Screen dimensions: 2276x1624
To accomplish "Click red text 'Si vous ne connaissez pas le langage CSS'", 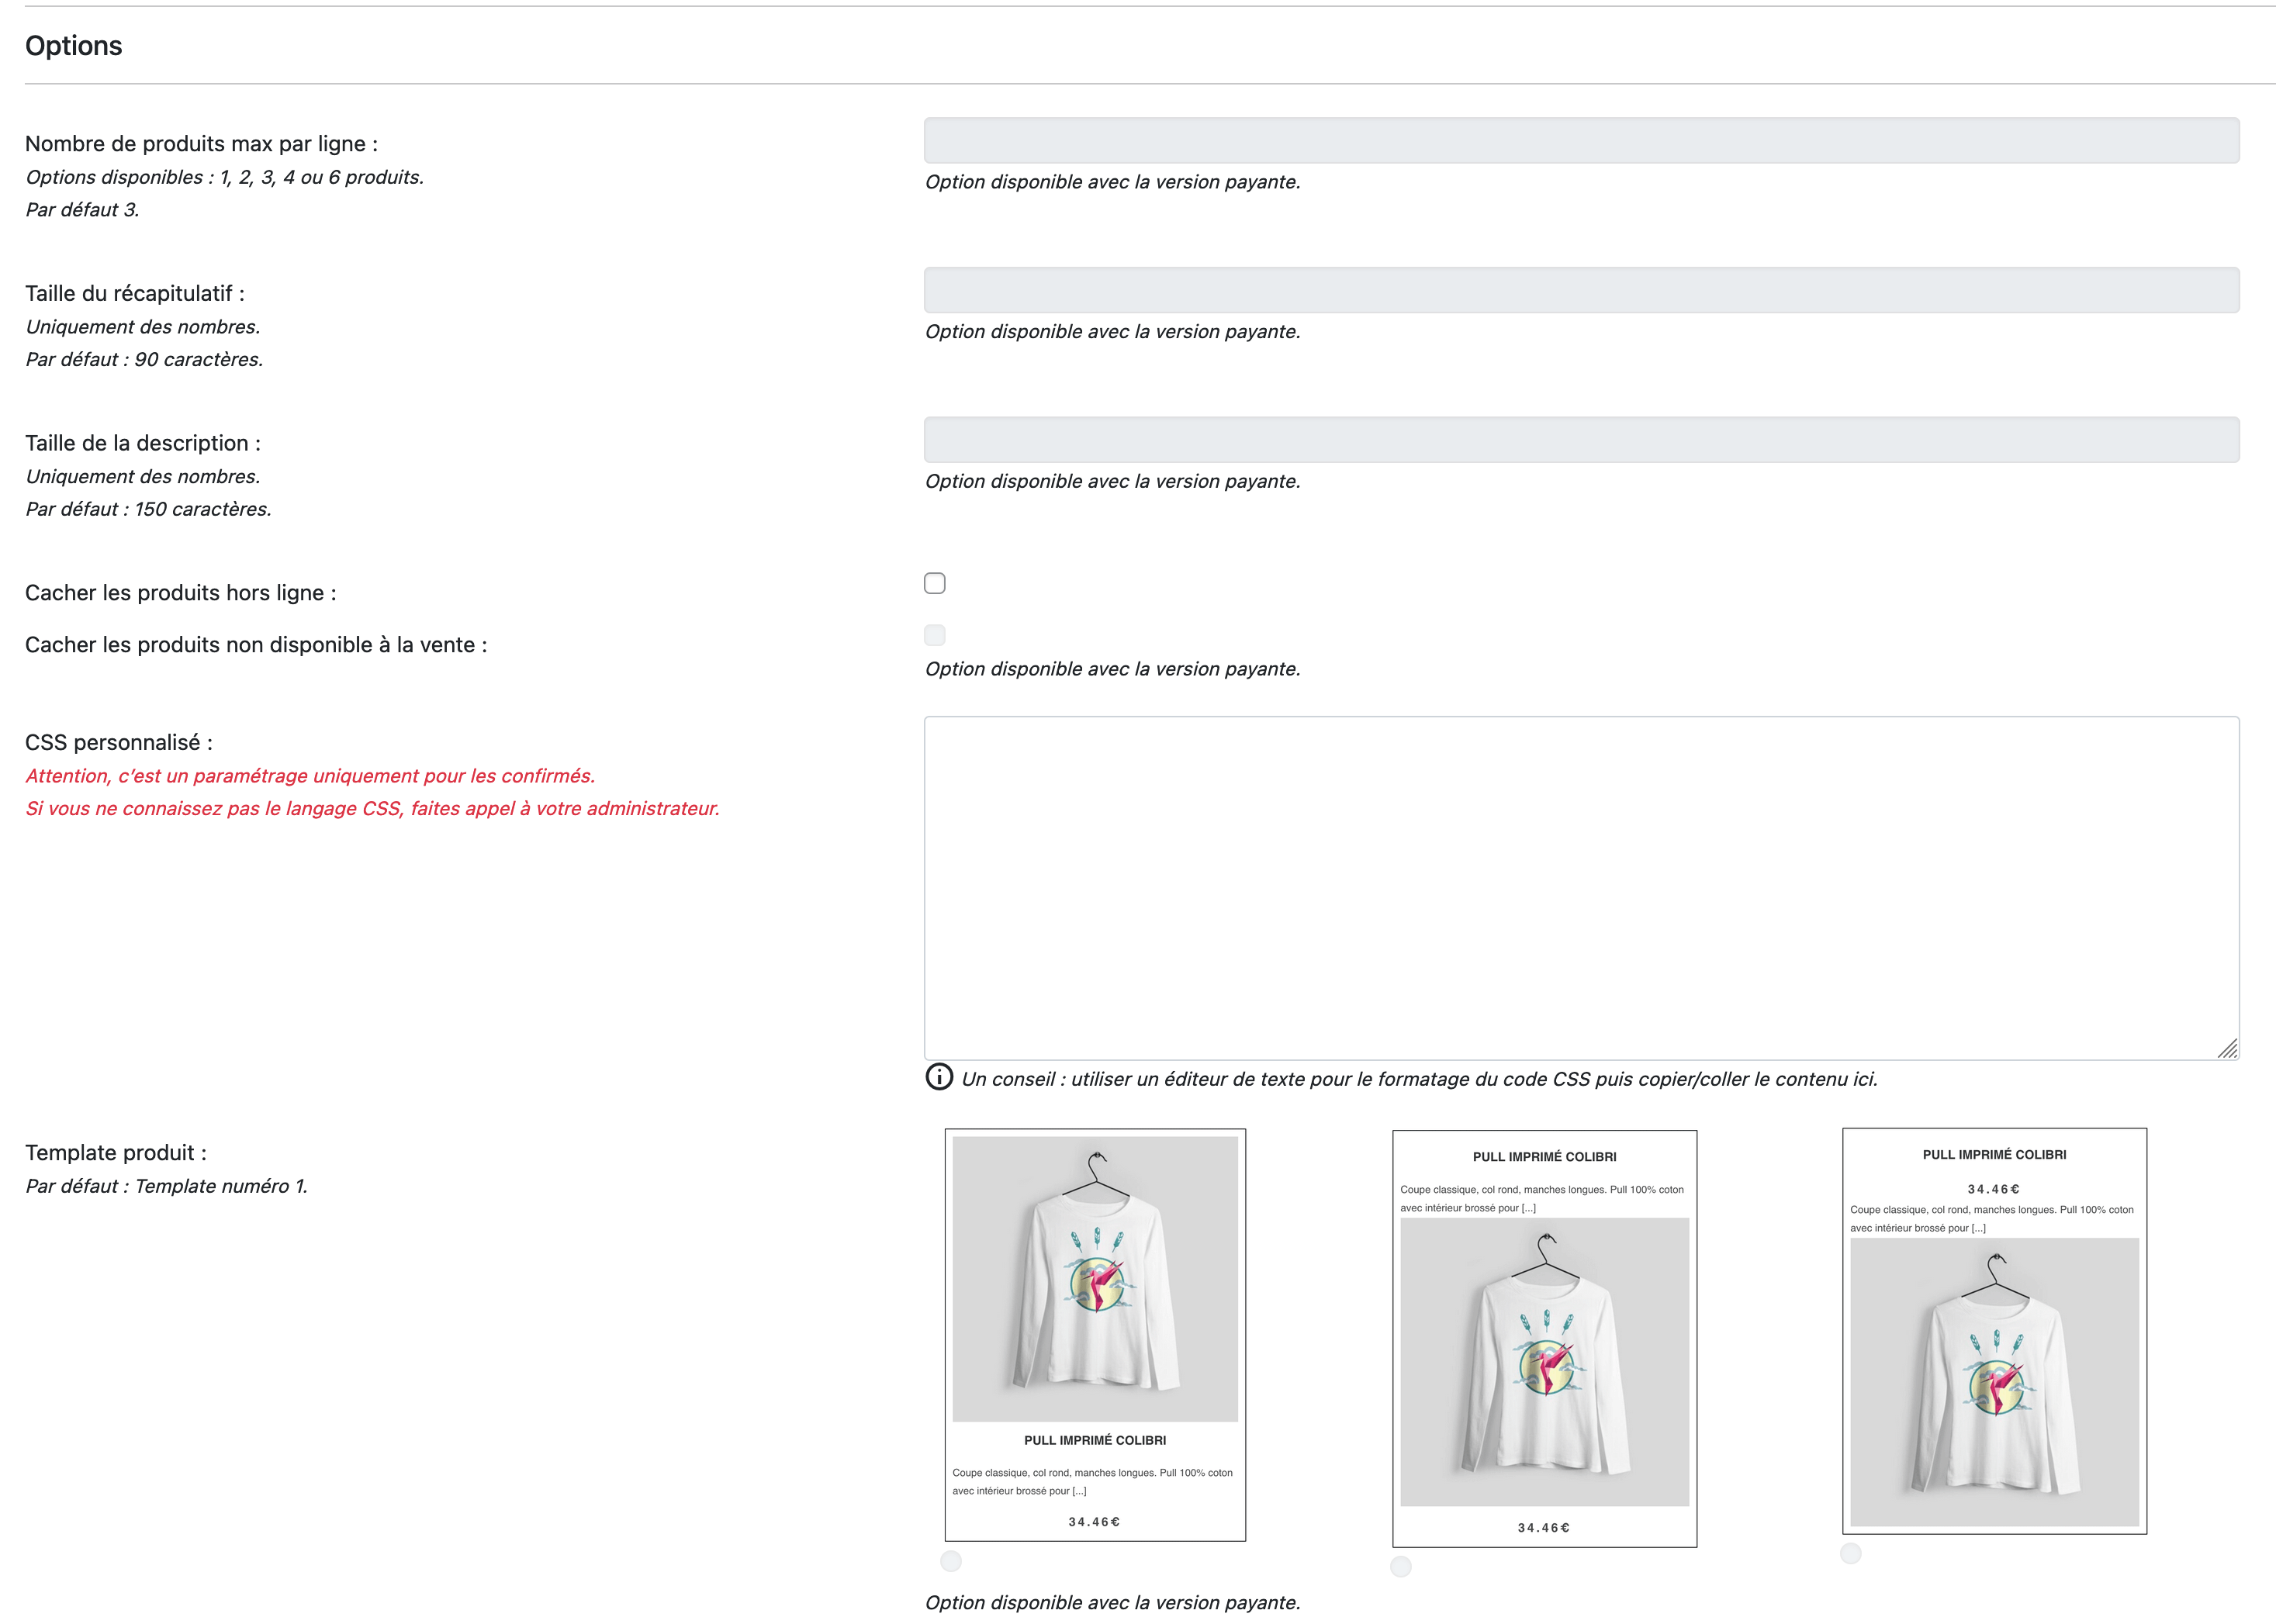I will pyautogui.click(x=213, y=809).
